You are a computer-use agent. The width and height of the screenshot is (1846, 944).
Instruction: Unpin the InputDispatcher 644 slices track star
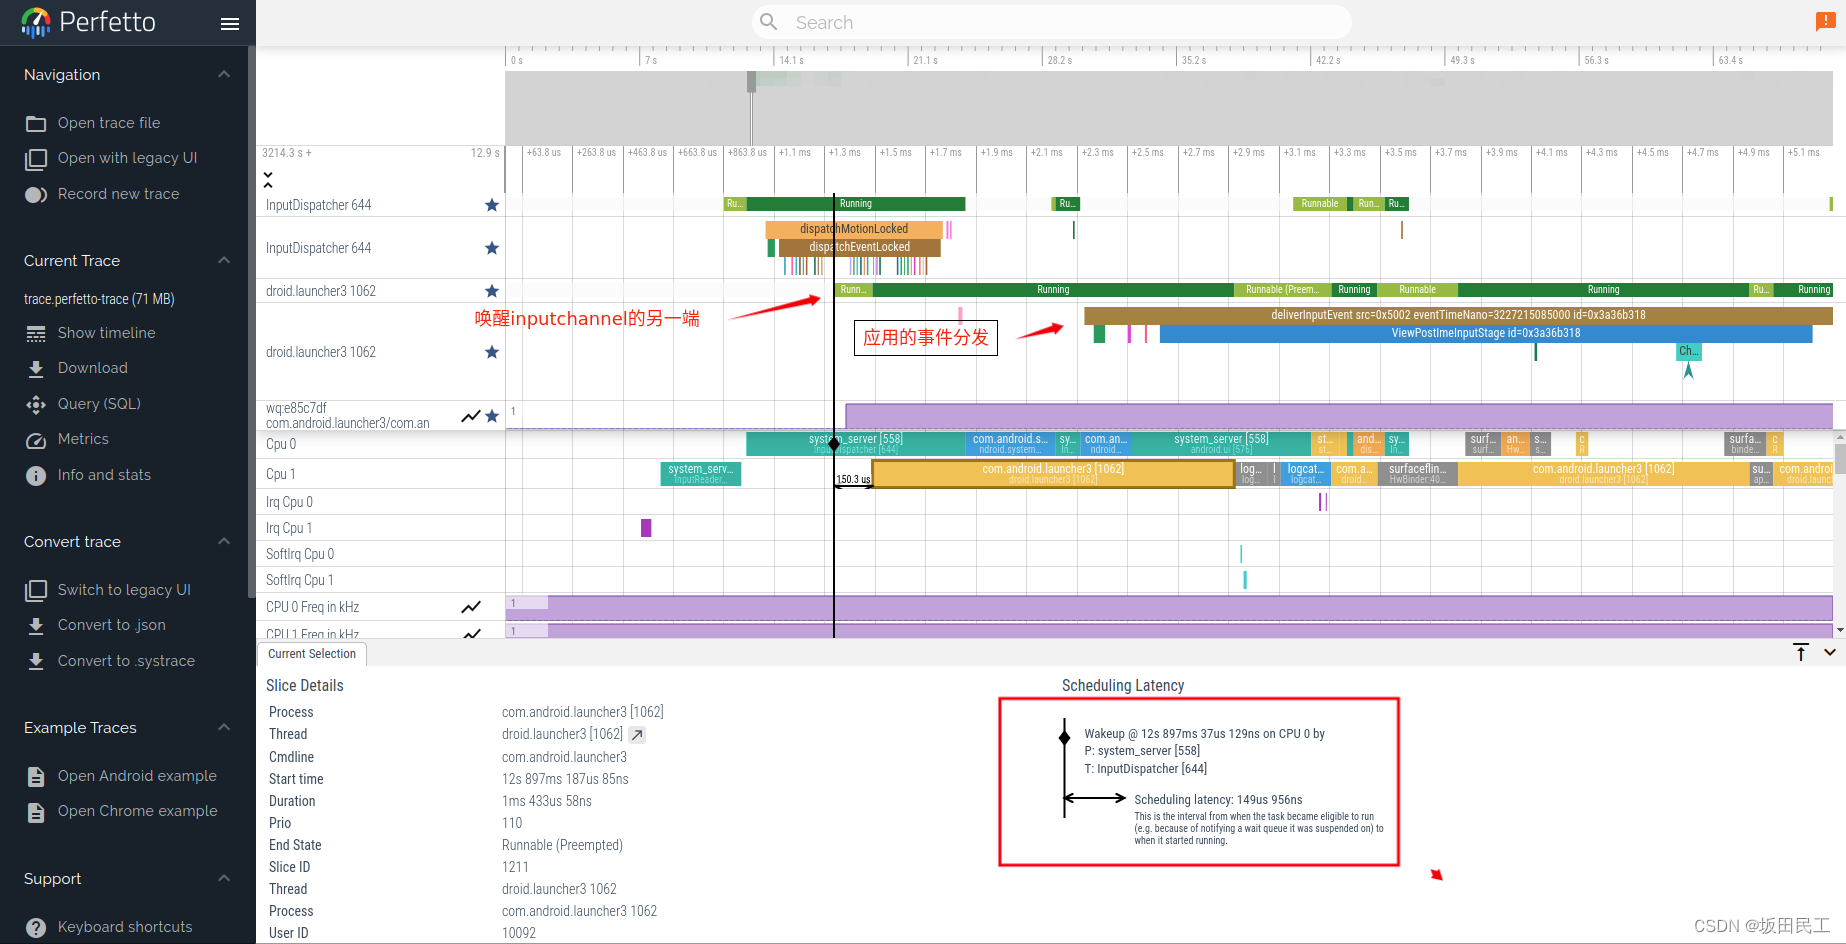pyautogui.click(x=492, y=248)
